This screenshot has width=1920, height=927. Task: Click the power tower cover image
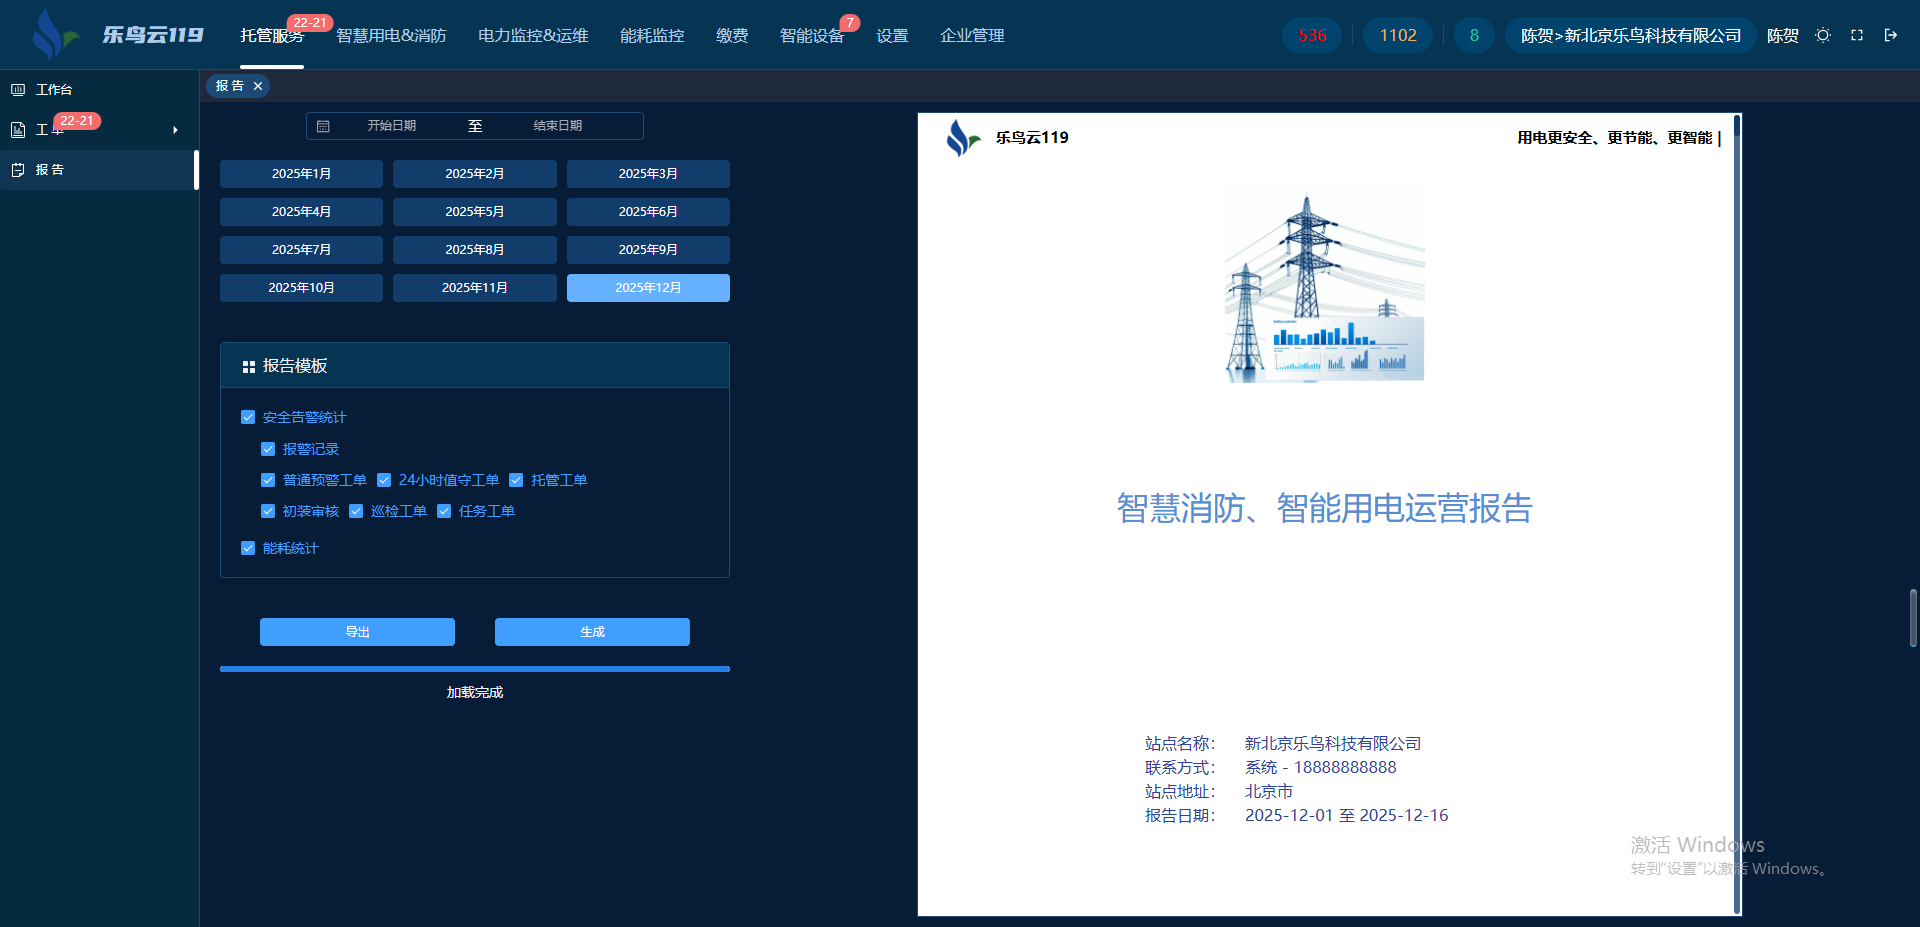click(x=1325, y=288)
